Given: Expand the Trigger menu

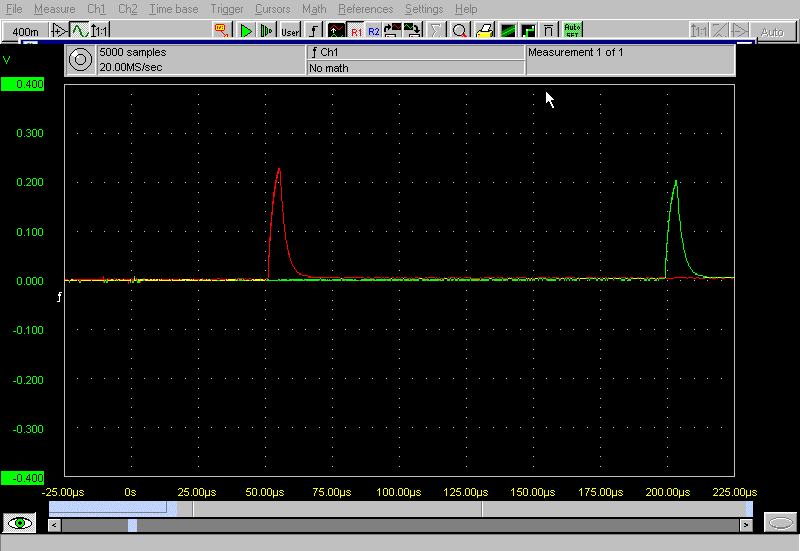Looking at the screenshot, I should [226, 9].
